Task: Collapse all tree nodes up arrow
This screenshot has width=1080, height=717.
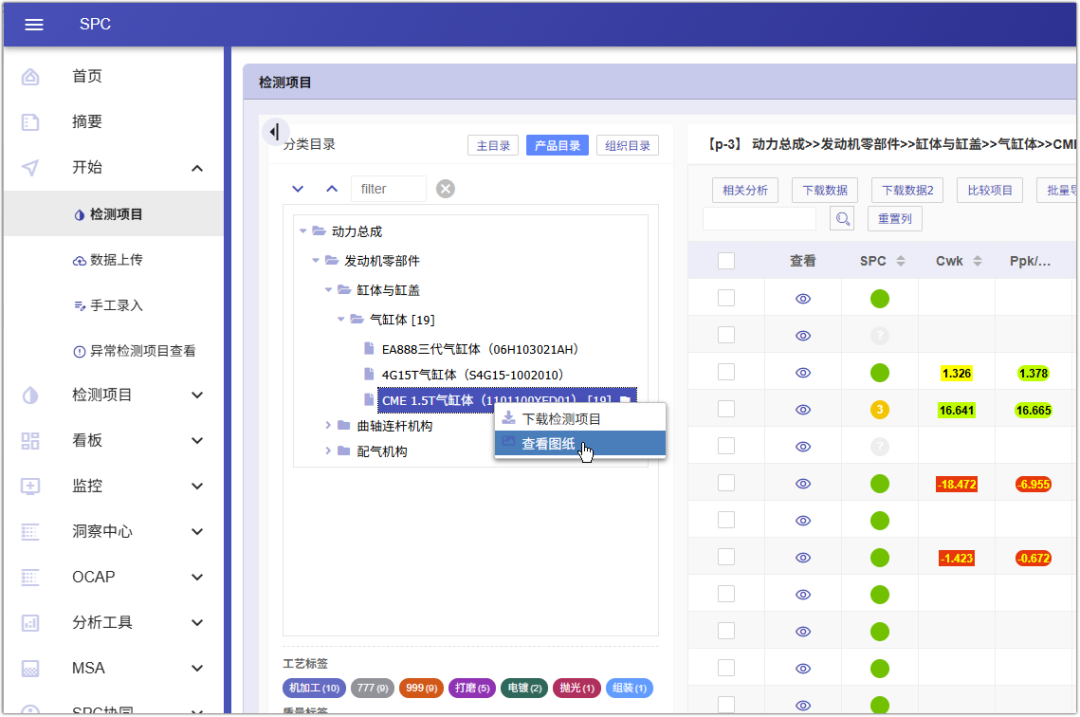Action: 332,189
